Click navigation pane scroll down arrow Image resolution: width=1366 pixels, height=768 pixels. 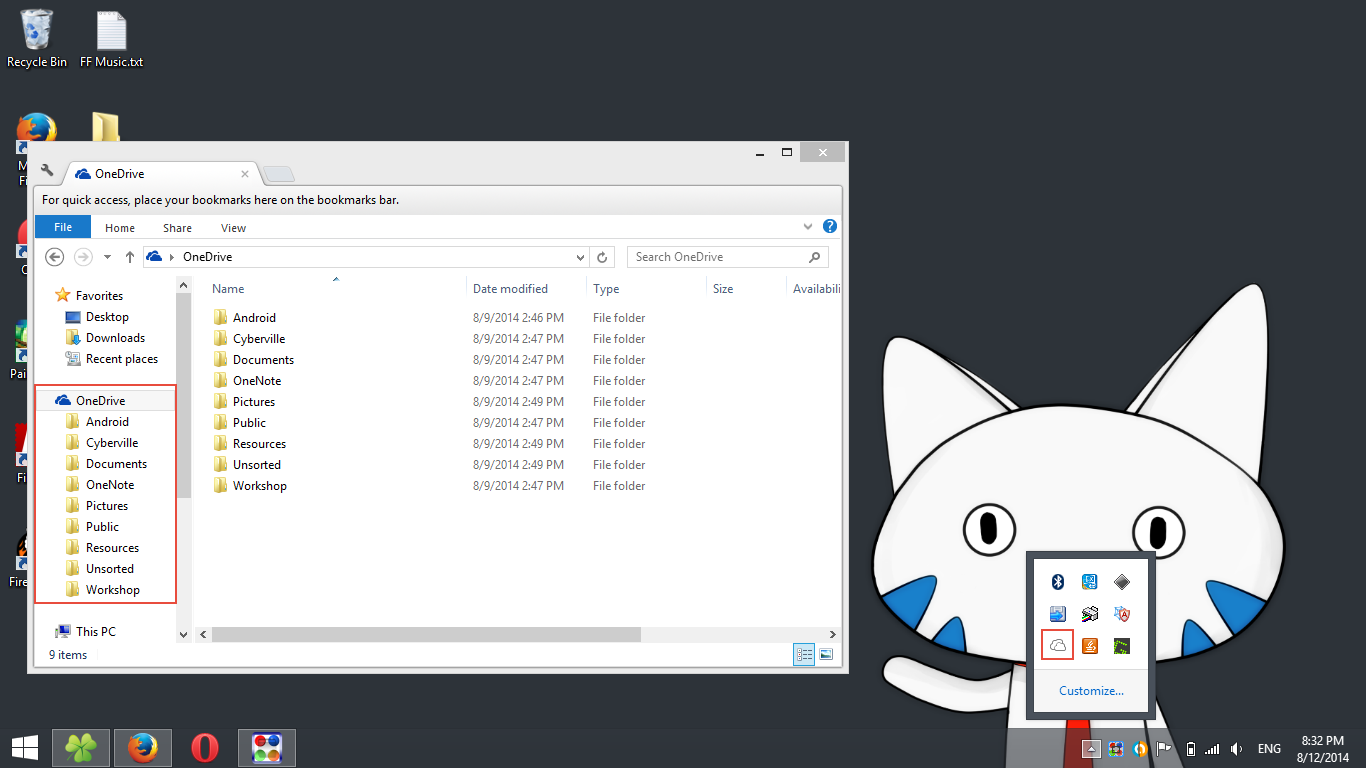point(183,634)
